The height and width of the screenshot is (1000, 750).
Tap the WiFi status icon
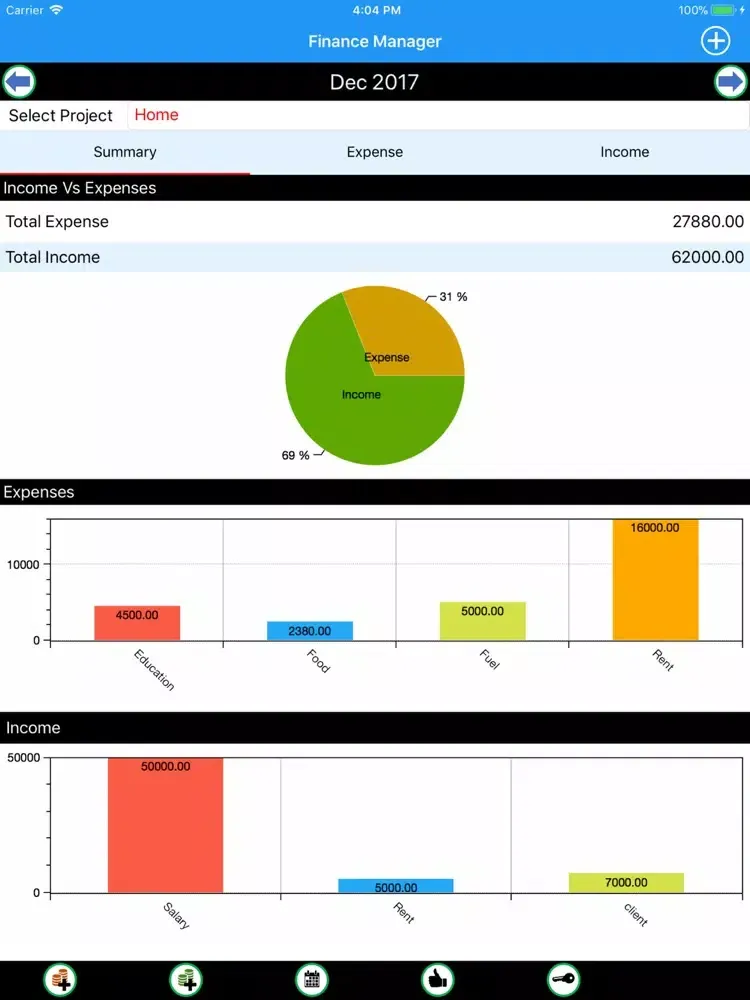tap(57, 10)
